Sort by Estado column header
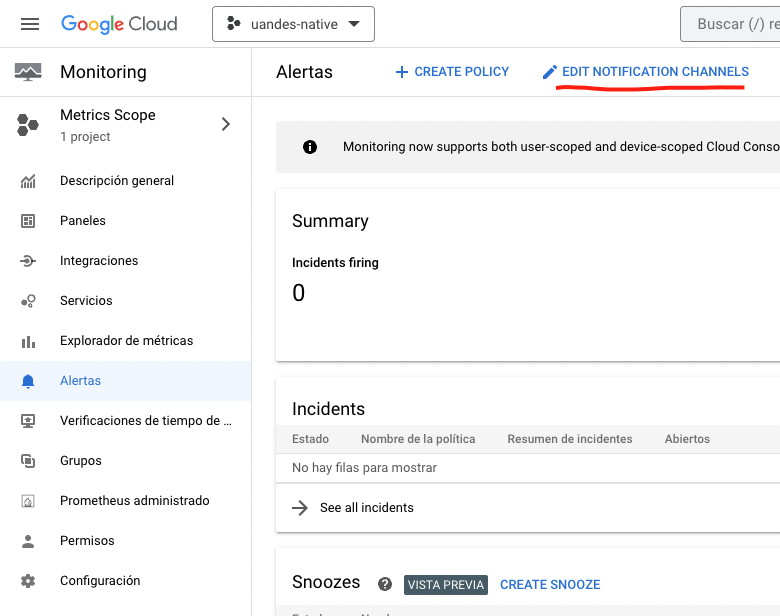 pyautogui.click(x=310, y=439)
